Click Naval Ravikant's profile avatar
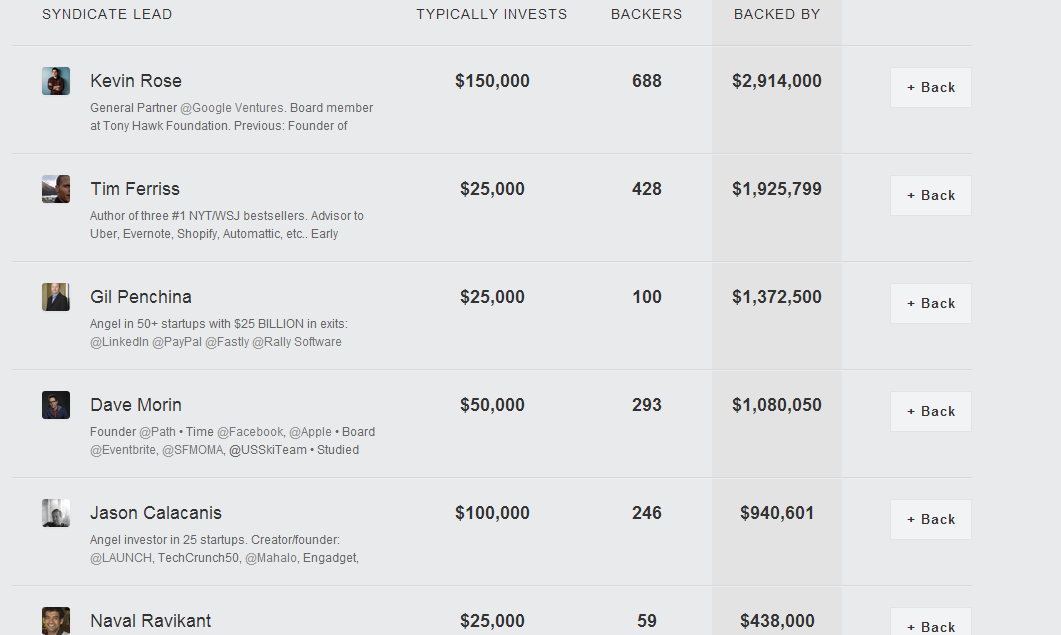This screenshot has height=635, width=1061. click(x=56, y=620)
